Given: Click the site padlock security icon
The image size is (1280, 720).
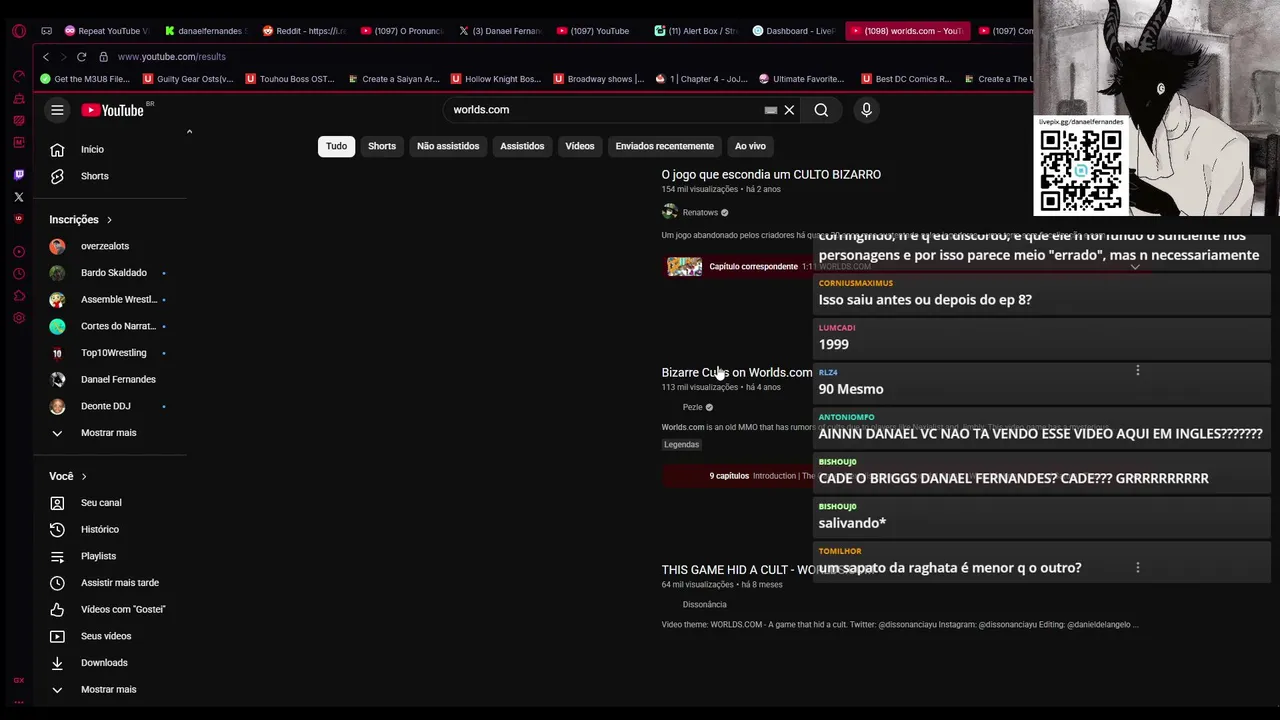Looking at the screenshot, I should tap(103, 57).
